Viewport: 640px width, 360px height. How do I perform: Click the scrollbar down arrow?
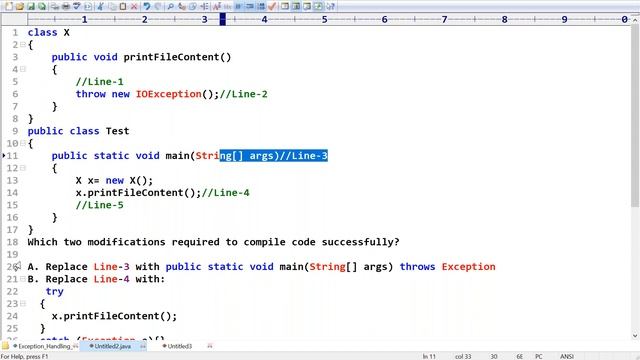[x=635, y=336]
